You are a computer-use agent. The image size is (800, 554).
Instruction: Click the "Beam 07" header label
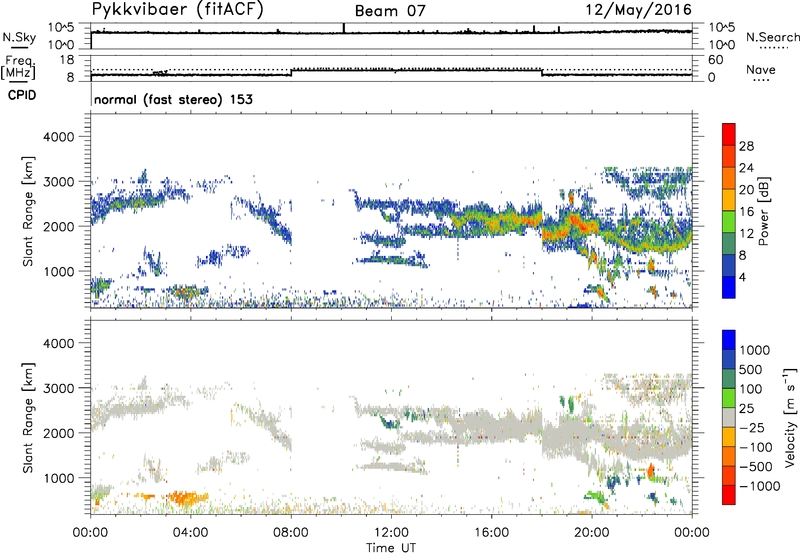click(390, 11)
